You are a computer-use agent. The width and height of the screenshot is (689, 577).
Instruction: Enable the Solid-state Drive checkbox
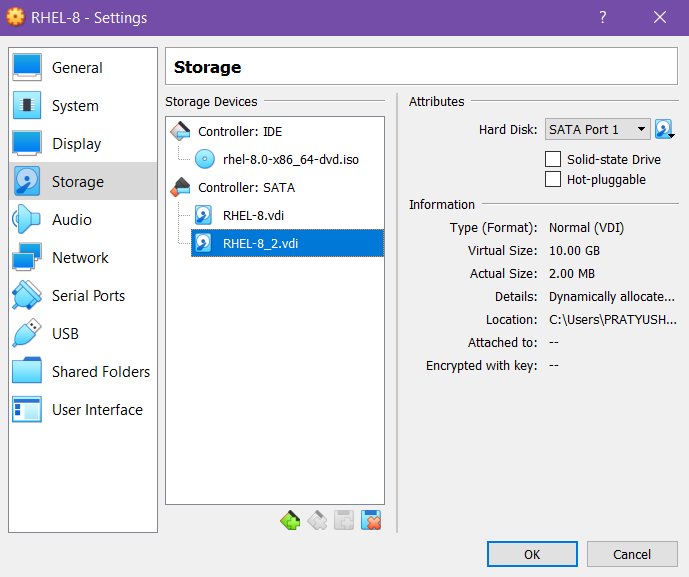click(553, 159)
